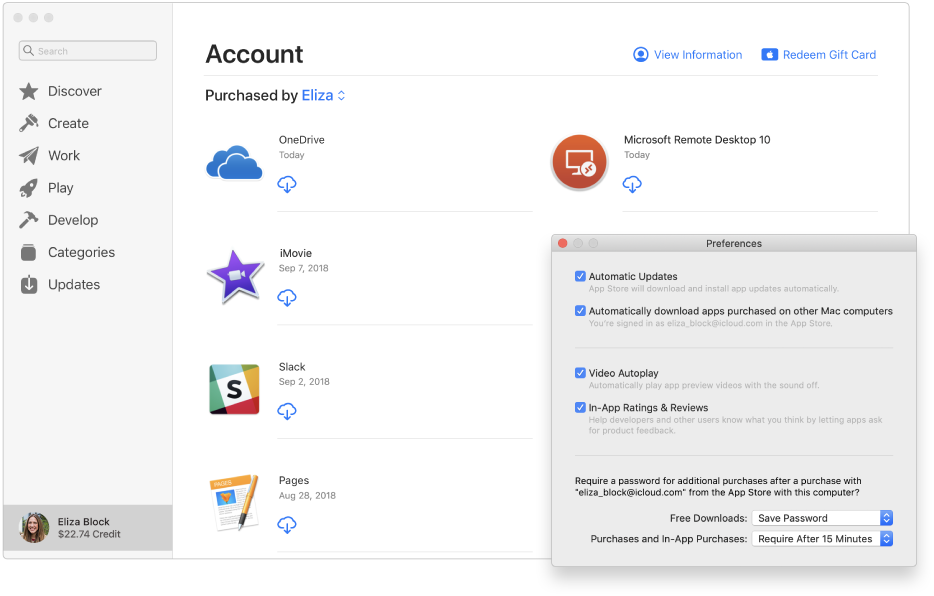The image size is (934, 596).
Task: Open the Purchases and In-App Purchases dropdown
Action: pyautogui.click(x=822, y=539)
